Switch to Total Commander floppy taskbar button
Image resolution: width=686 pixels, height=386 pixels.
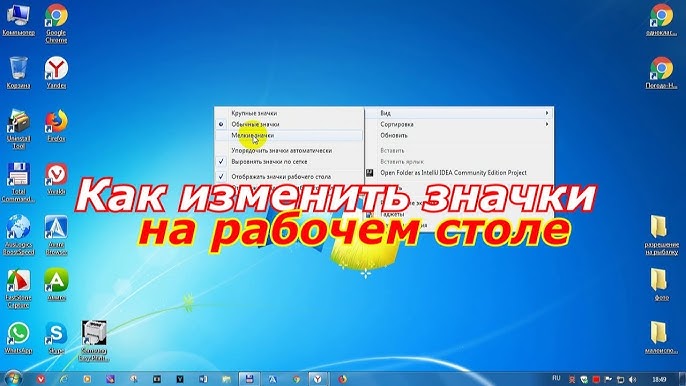pos(249,379)
